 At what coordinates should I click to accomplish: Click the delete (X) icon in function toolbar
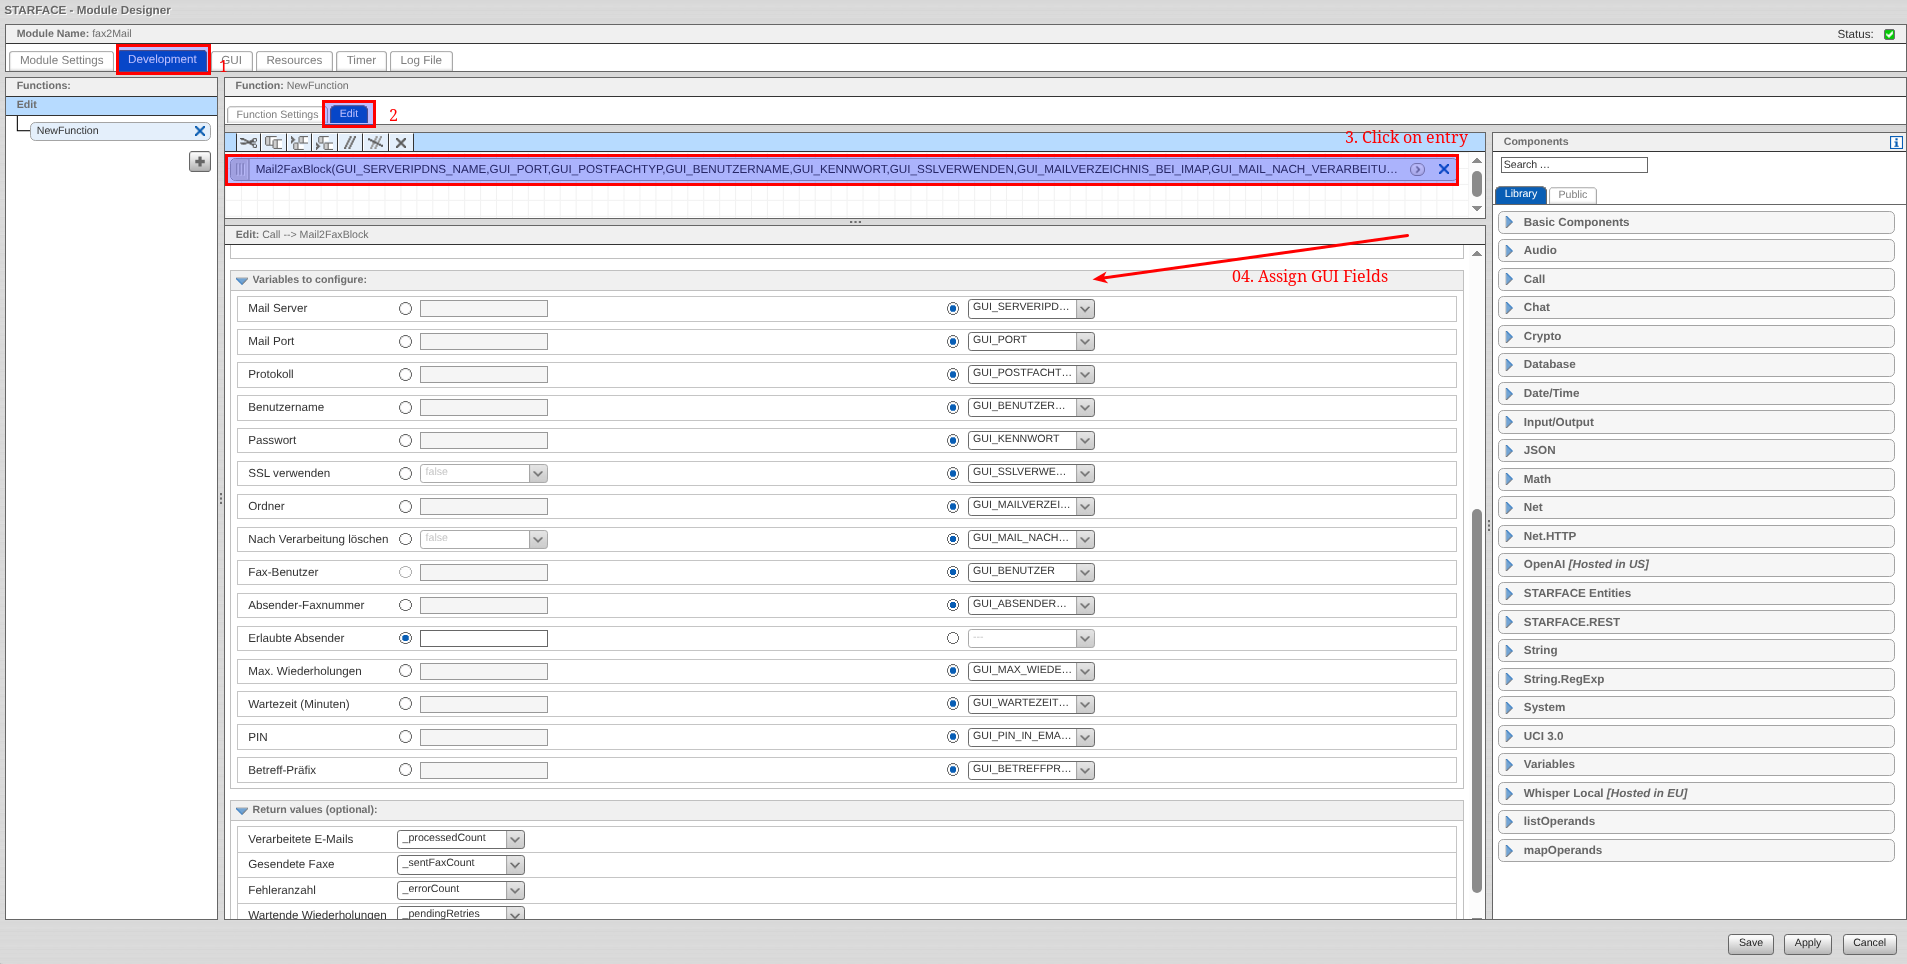[401, 143]
